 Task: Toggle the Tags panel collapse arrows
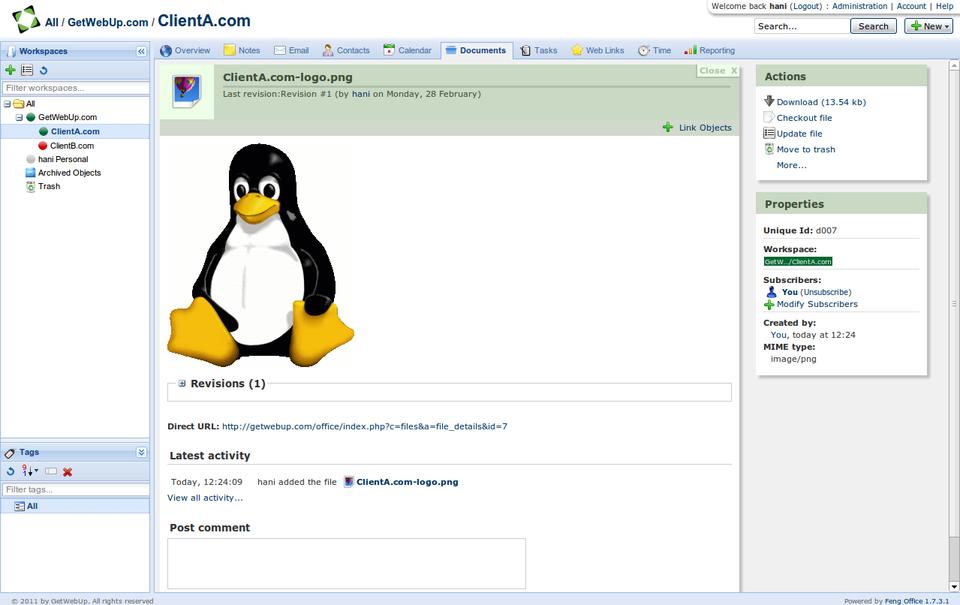pyautogui.click(x=141, y=452)
